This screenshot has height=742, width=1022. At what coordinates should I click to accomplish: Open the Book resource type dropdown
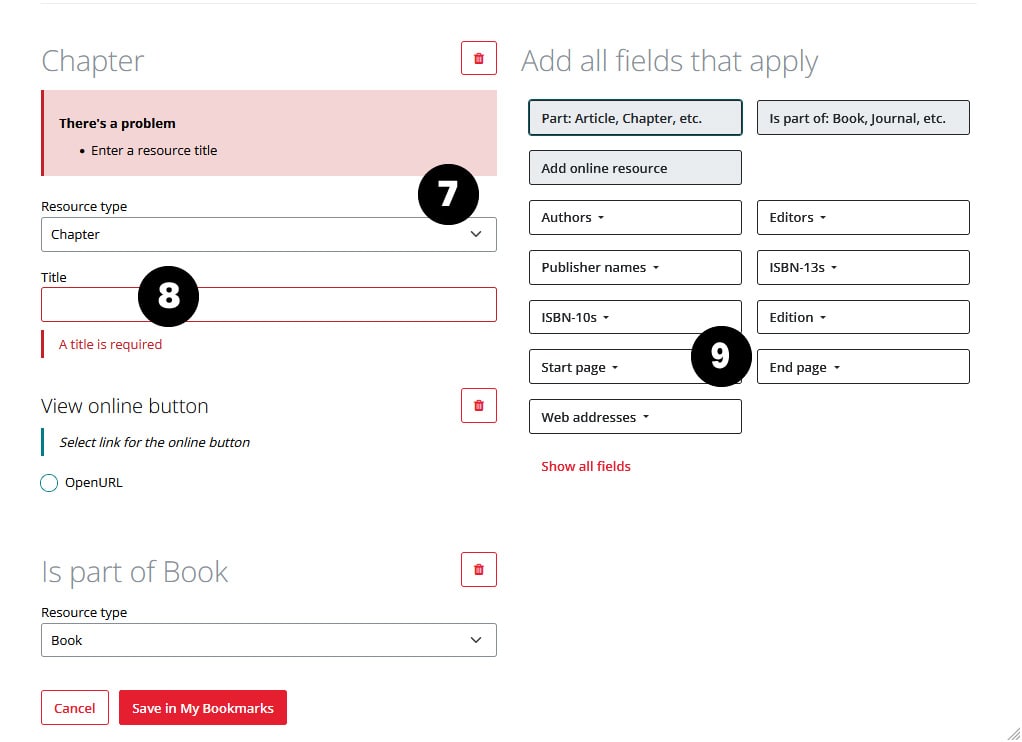point(268,640)
